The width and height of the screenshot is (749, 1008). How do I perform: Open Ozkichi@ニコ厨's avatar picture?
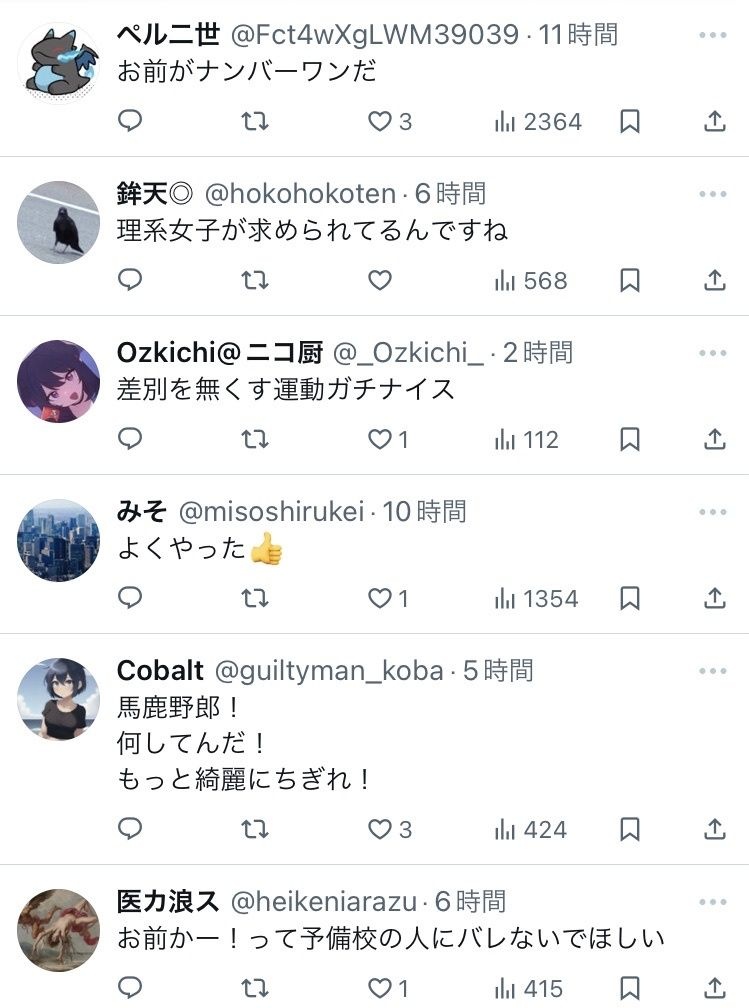[59, 381]
